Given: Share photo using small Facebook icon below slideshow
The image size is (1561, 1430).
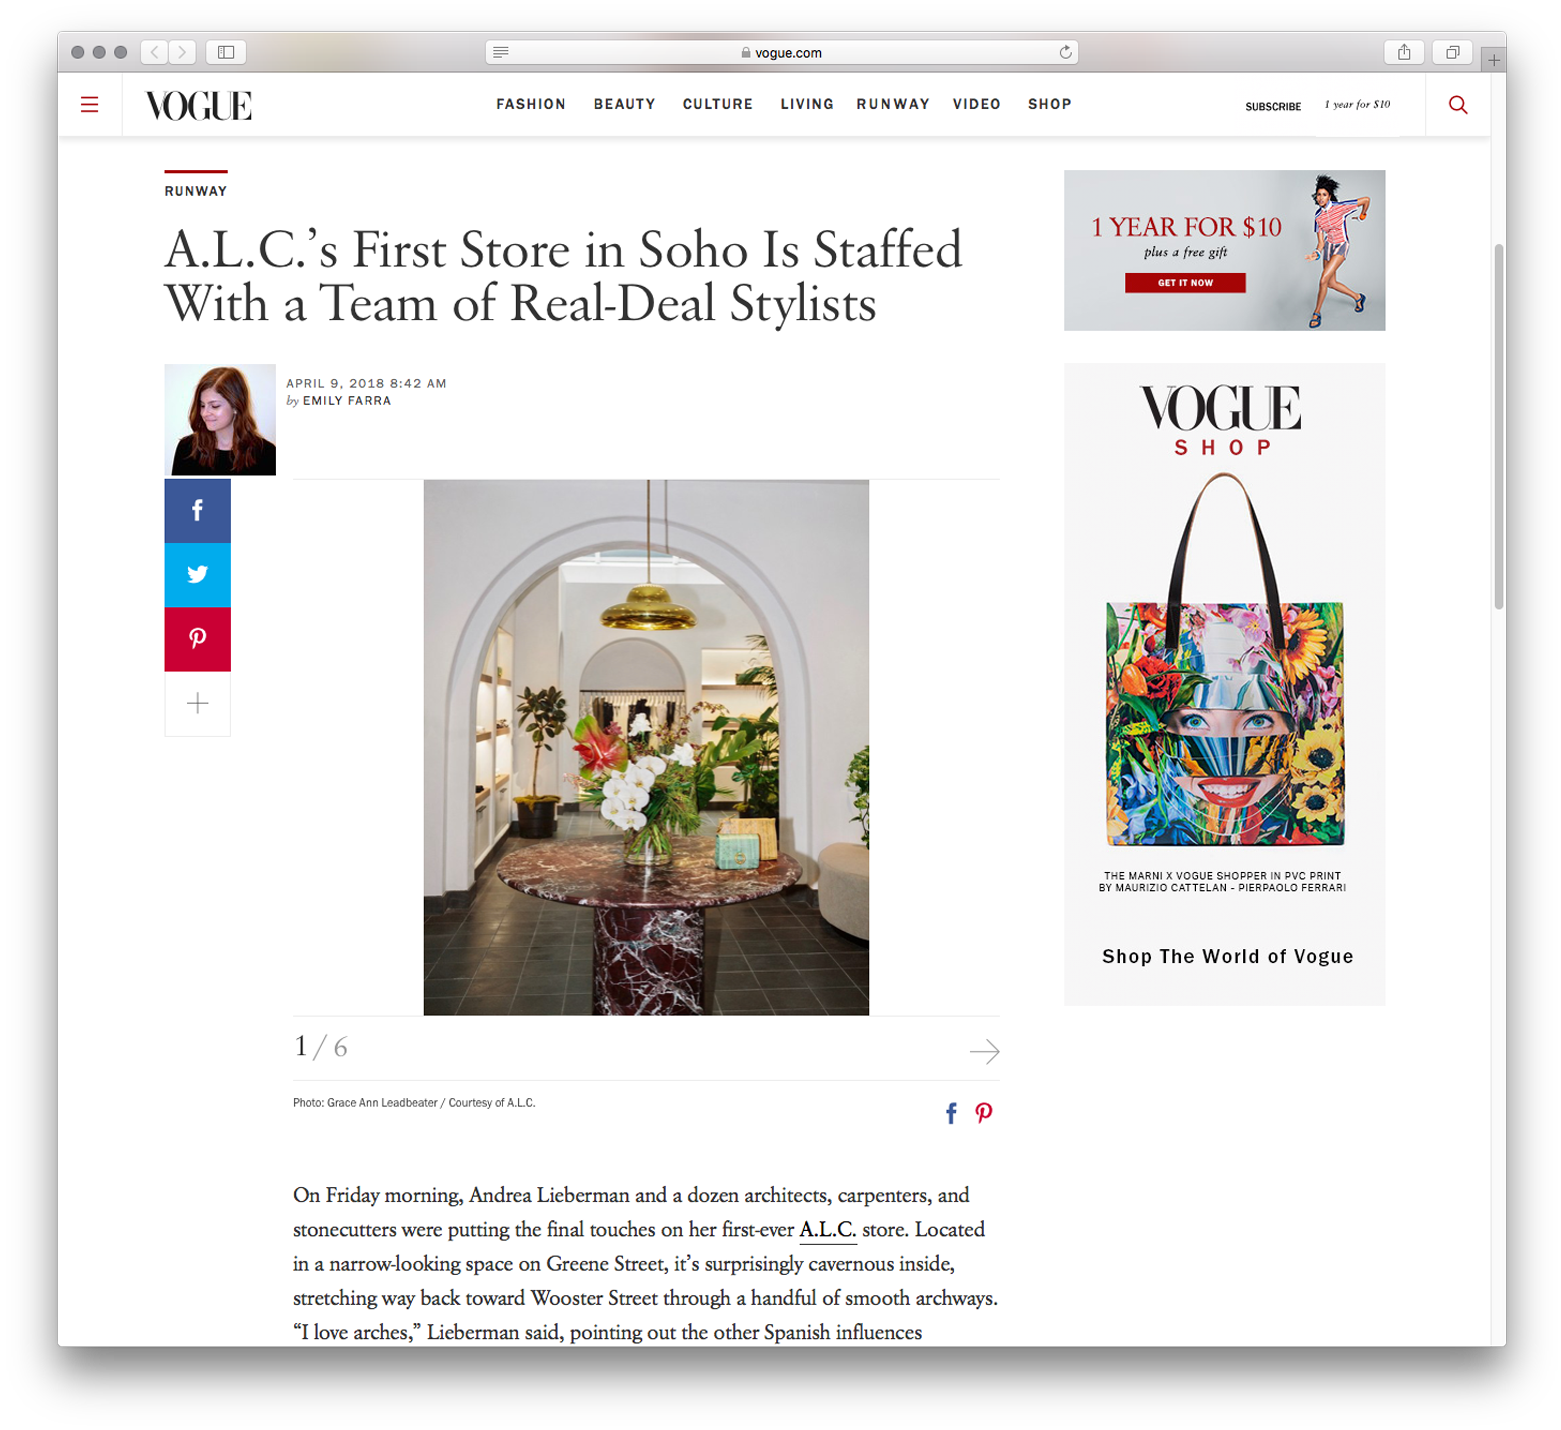Looking at the screenshot, I should point(951,1113).
